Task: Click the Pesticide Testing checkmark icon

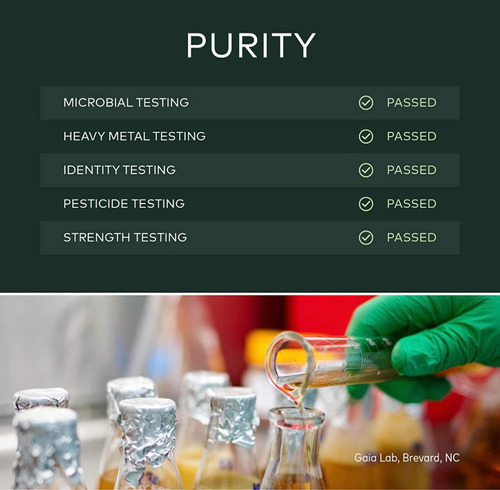Action: pos(366,204)
